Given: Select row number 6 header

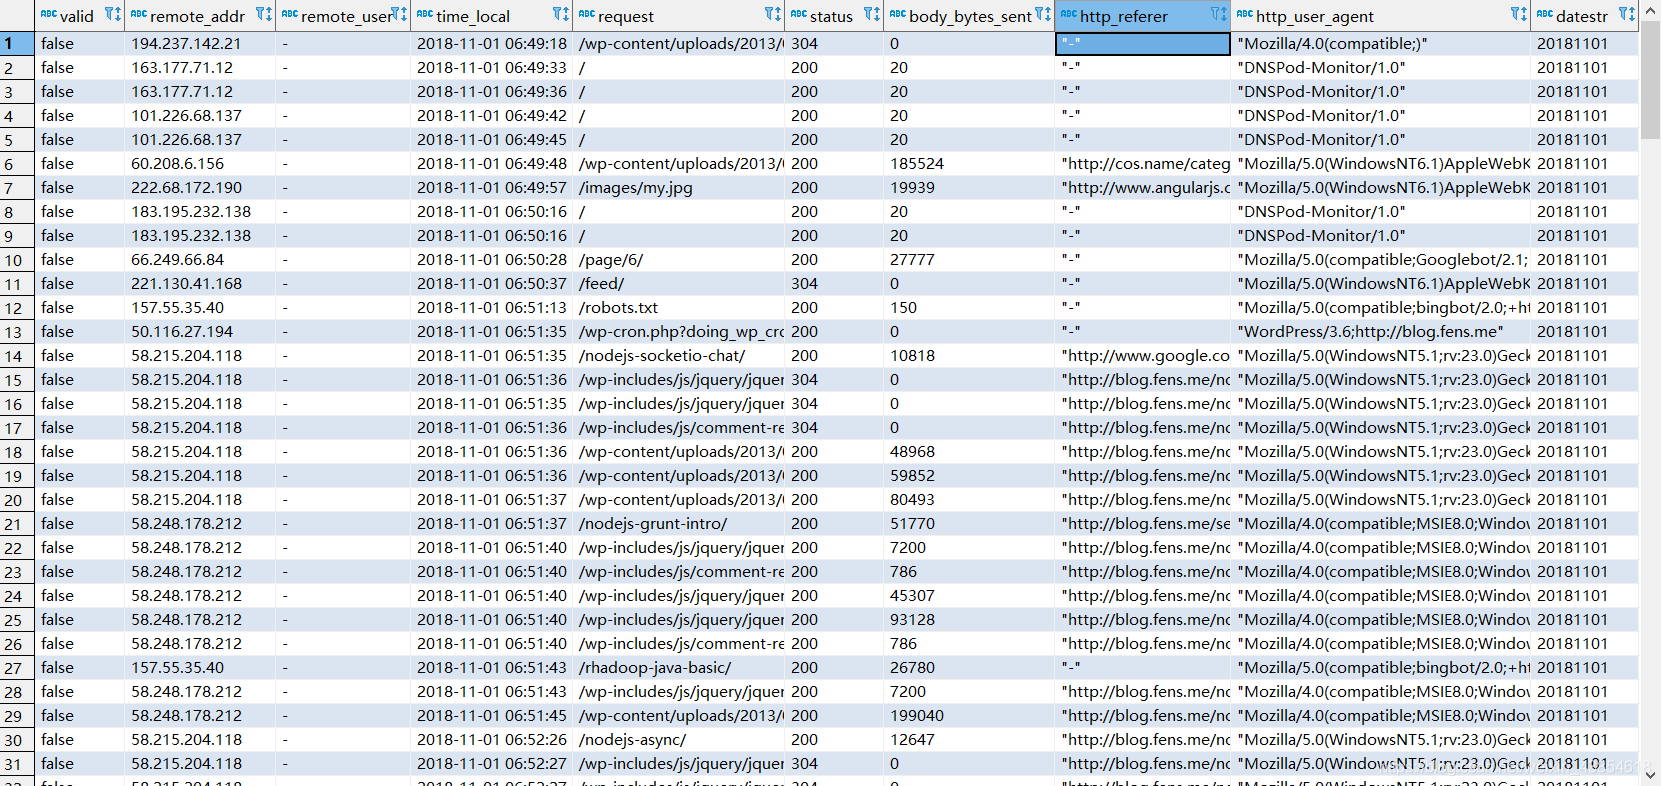Looking at the screenshot, I should (x=17, y=164).
